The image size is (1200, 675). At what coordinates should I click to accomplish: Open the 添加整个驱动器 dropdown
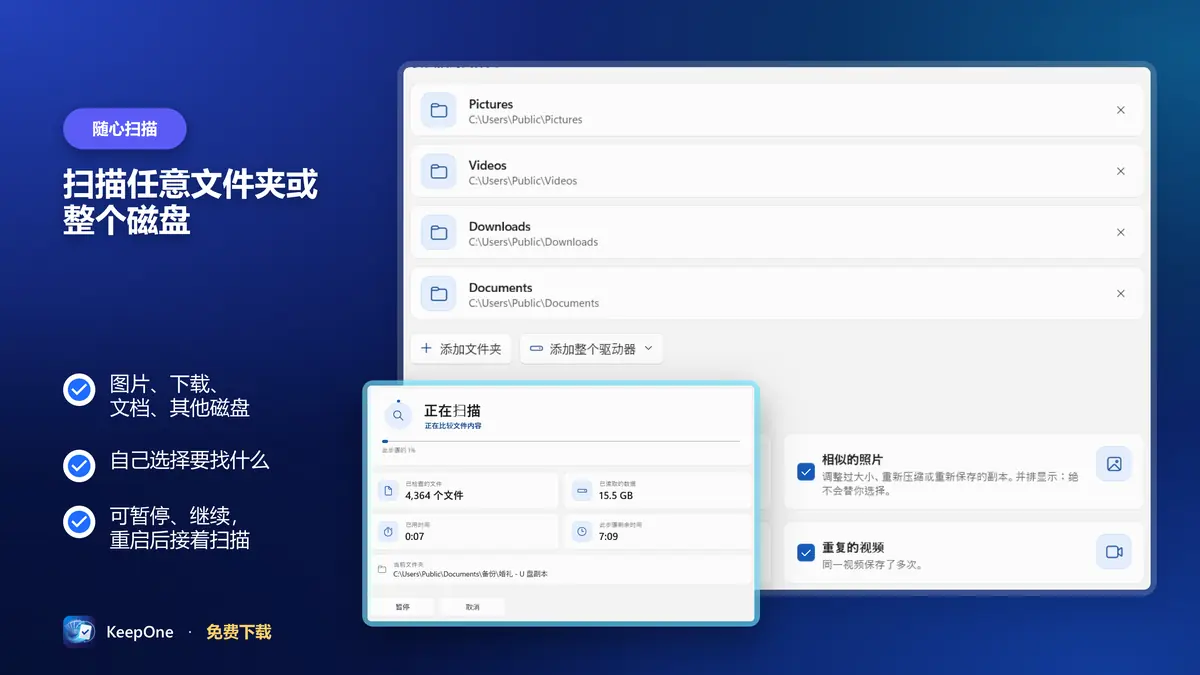coord(591,349)
